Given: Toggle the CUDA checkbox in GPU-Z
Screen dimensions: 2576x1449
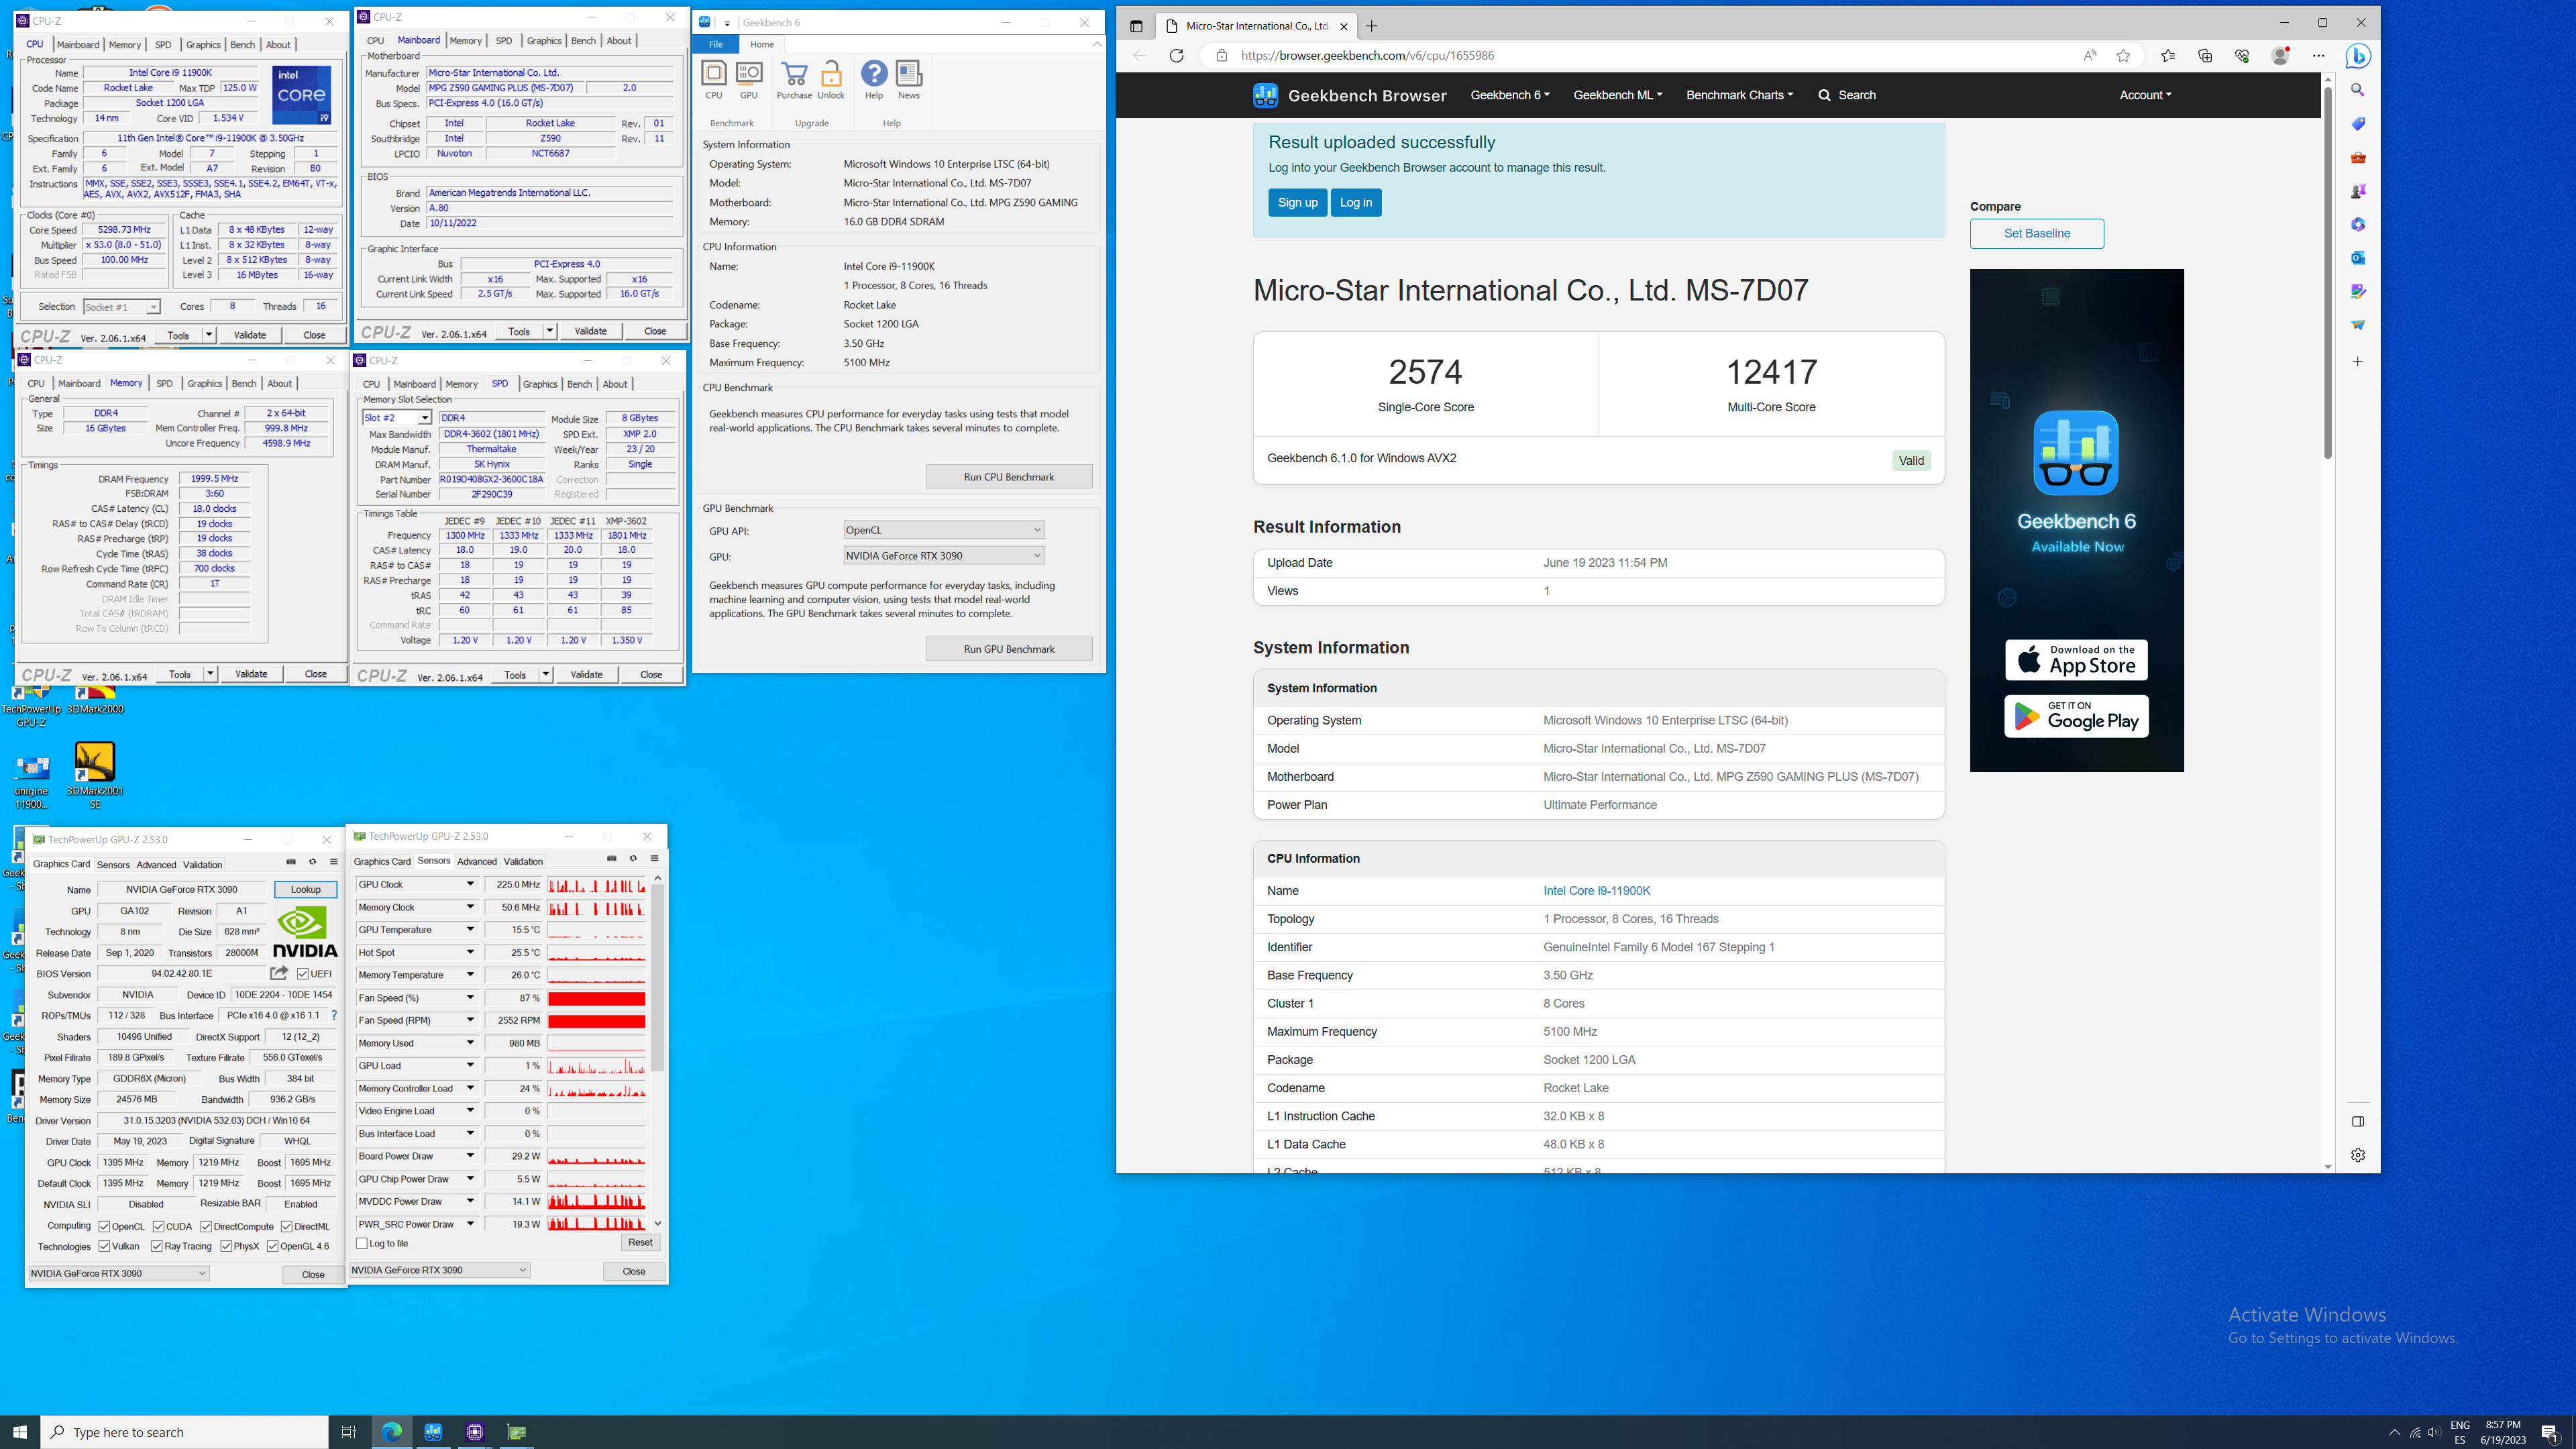Looking at the screenshot, I should click(158, 1226).
